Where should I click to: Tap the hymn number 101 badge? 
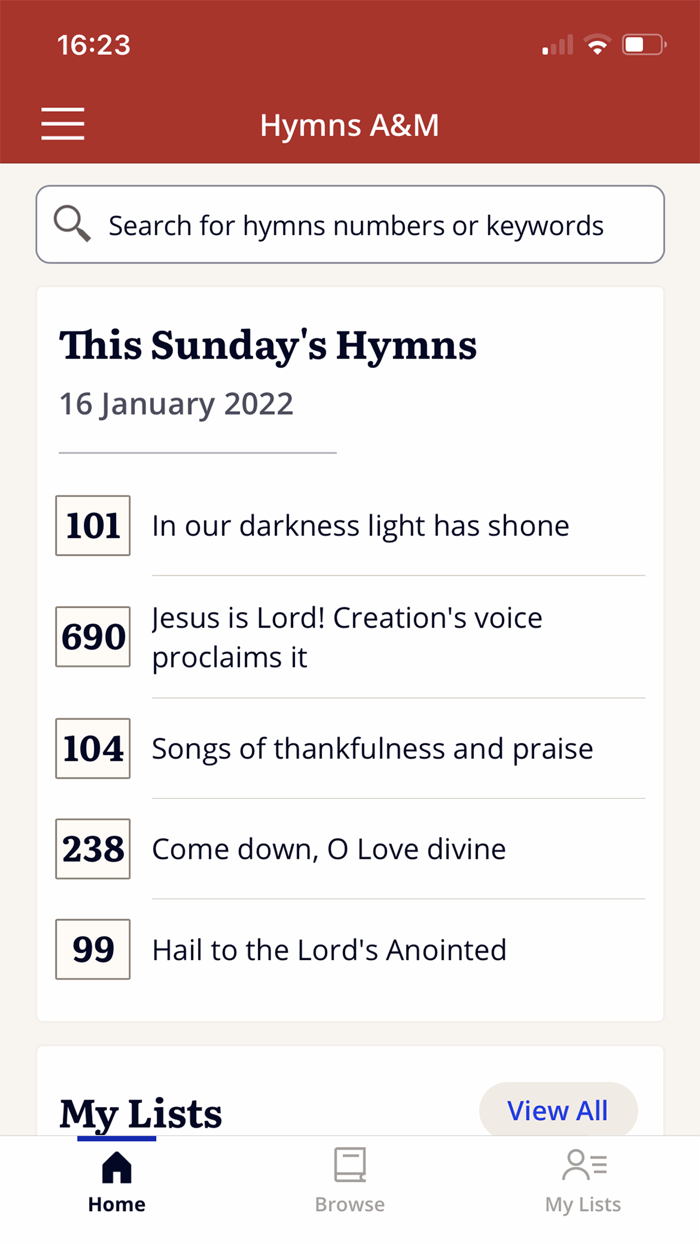[x=92, y=525]
